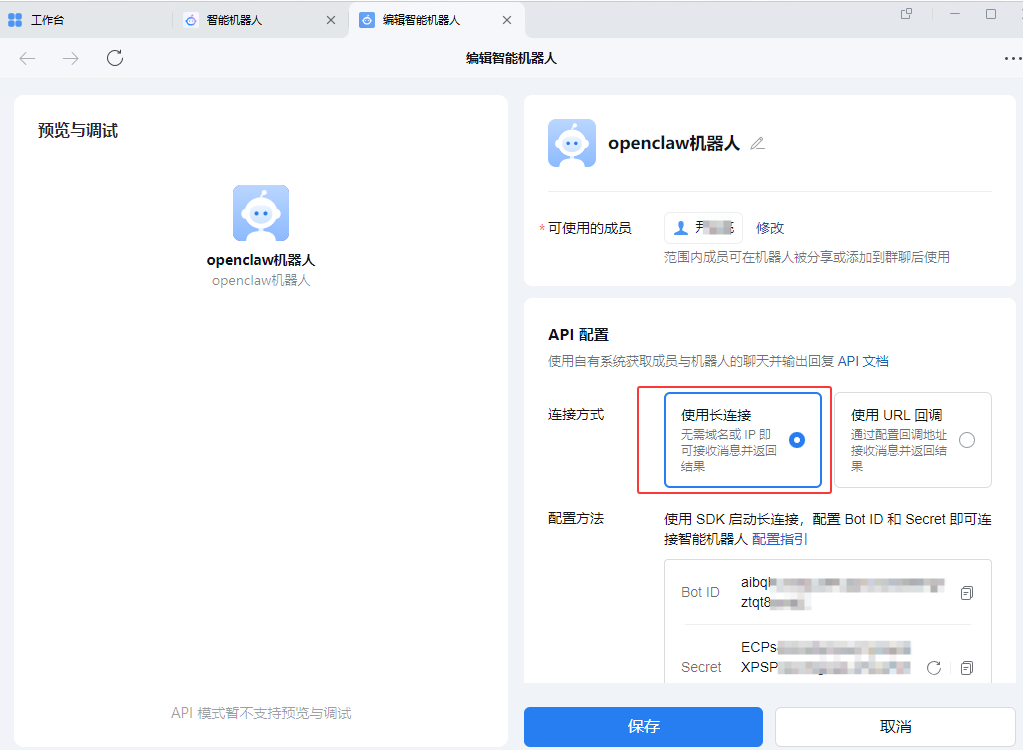Go forward with the right arrow
The height and width of the screenshot is (750, 1023).
[x=70, y=59]
